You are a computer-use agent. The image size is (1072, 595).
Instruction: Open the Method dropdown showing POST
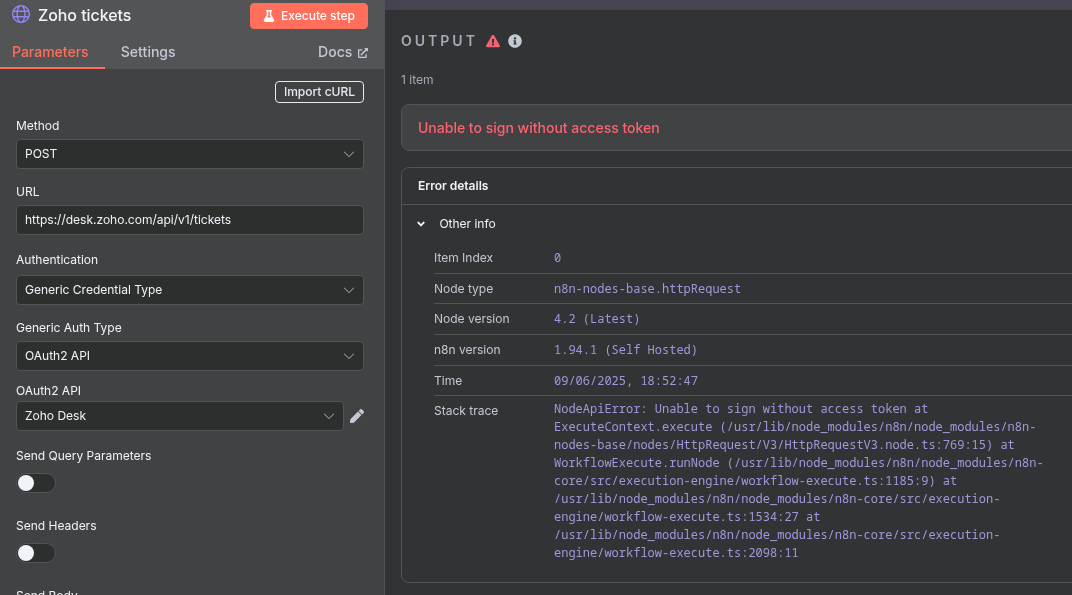[x=189, y=154]
